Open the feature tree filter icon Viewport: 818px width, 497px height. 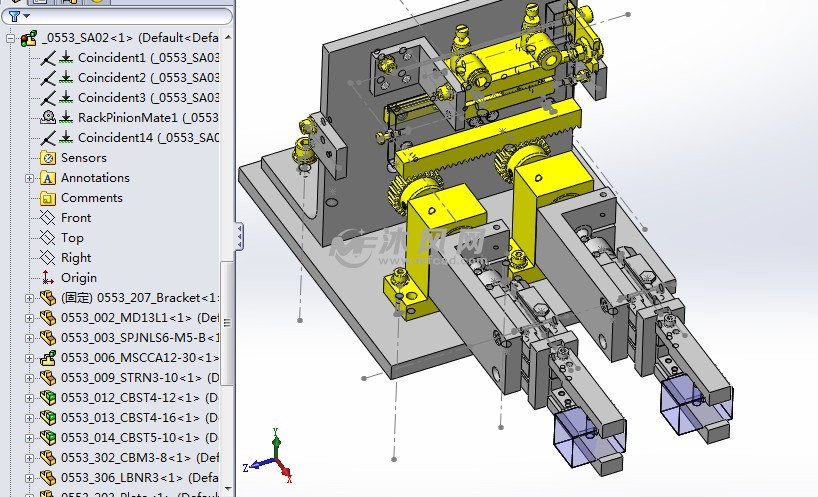(x=14, y=15)
